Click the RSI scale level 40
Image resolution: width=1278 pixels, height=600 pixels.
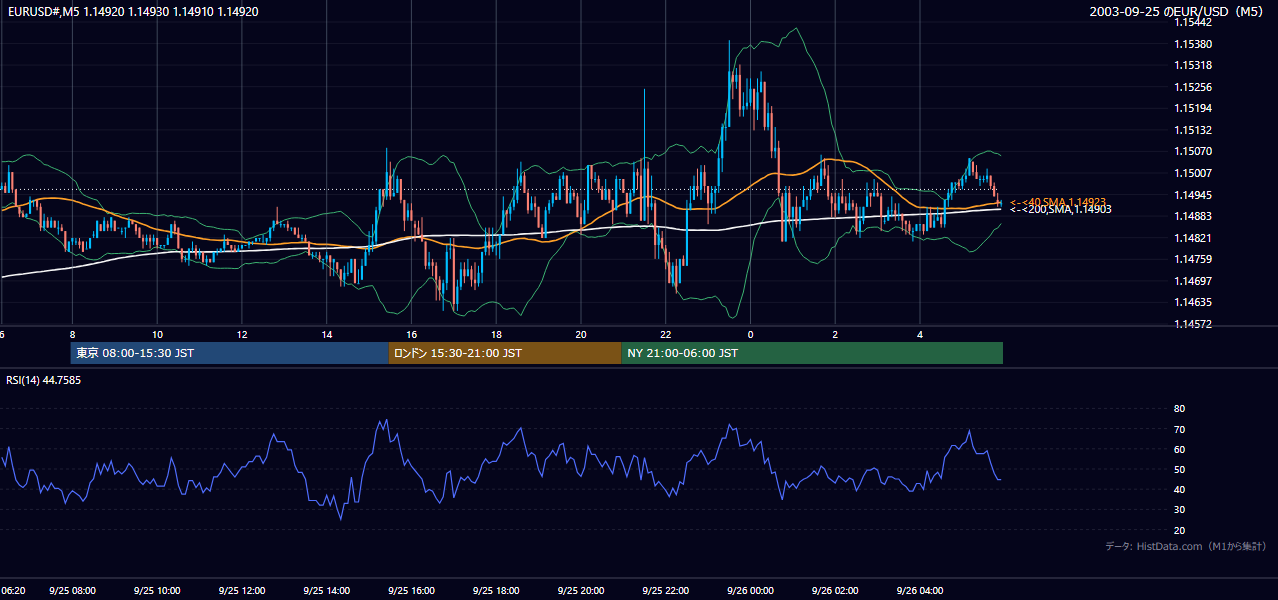(x=1179, y=490)
